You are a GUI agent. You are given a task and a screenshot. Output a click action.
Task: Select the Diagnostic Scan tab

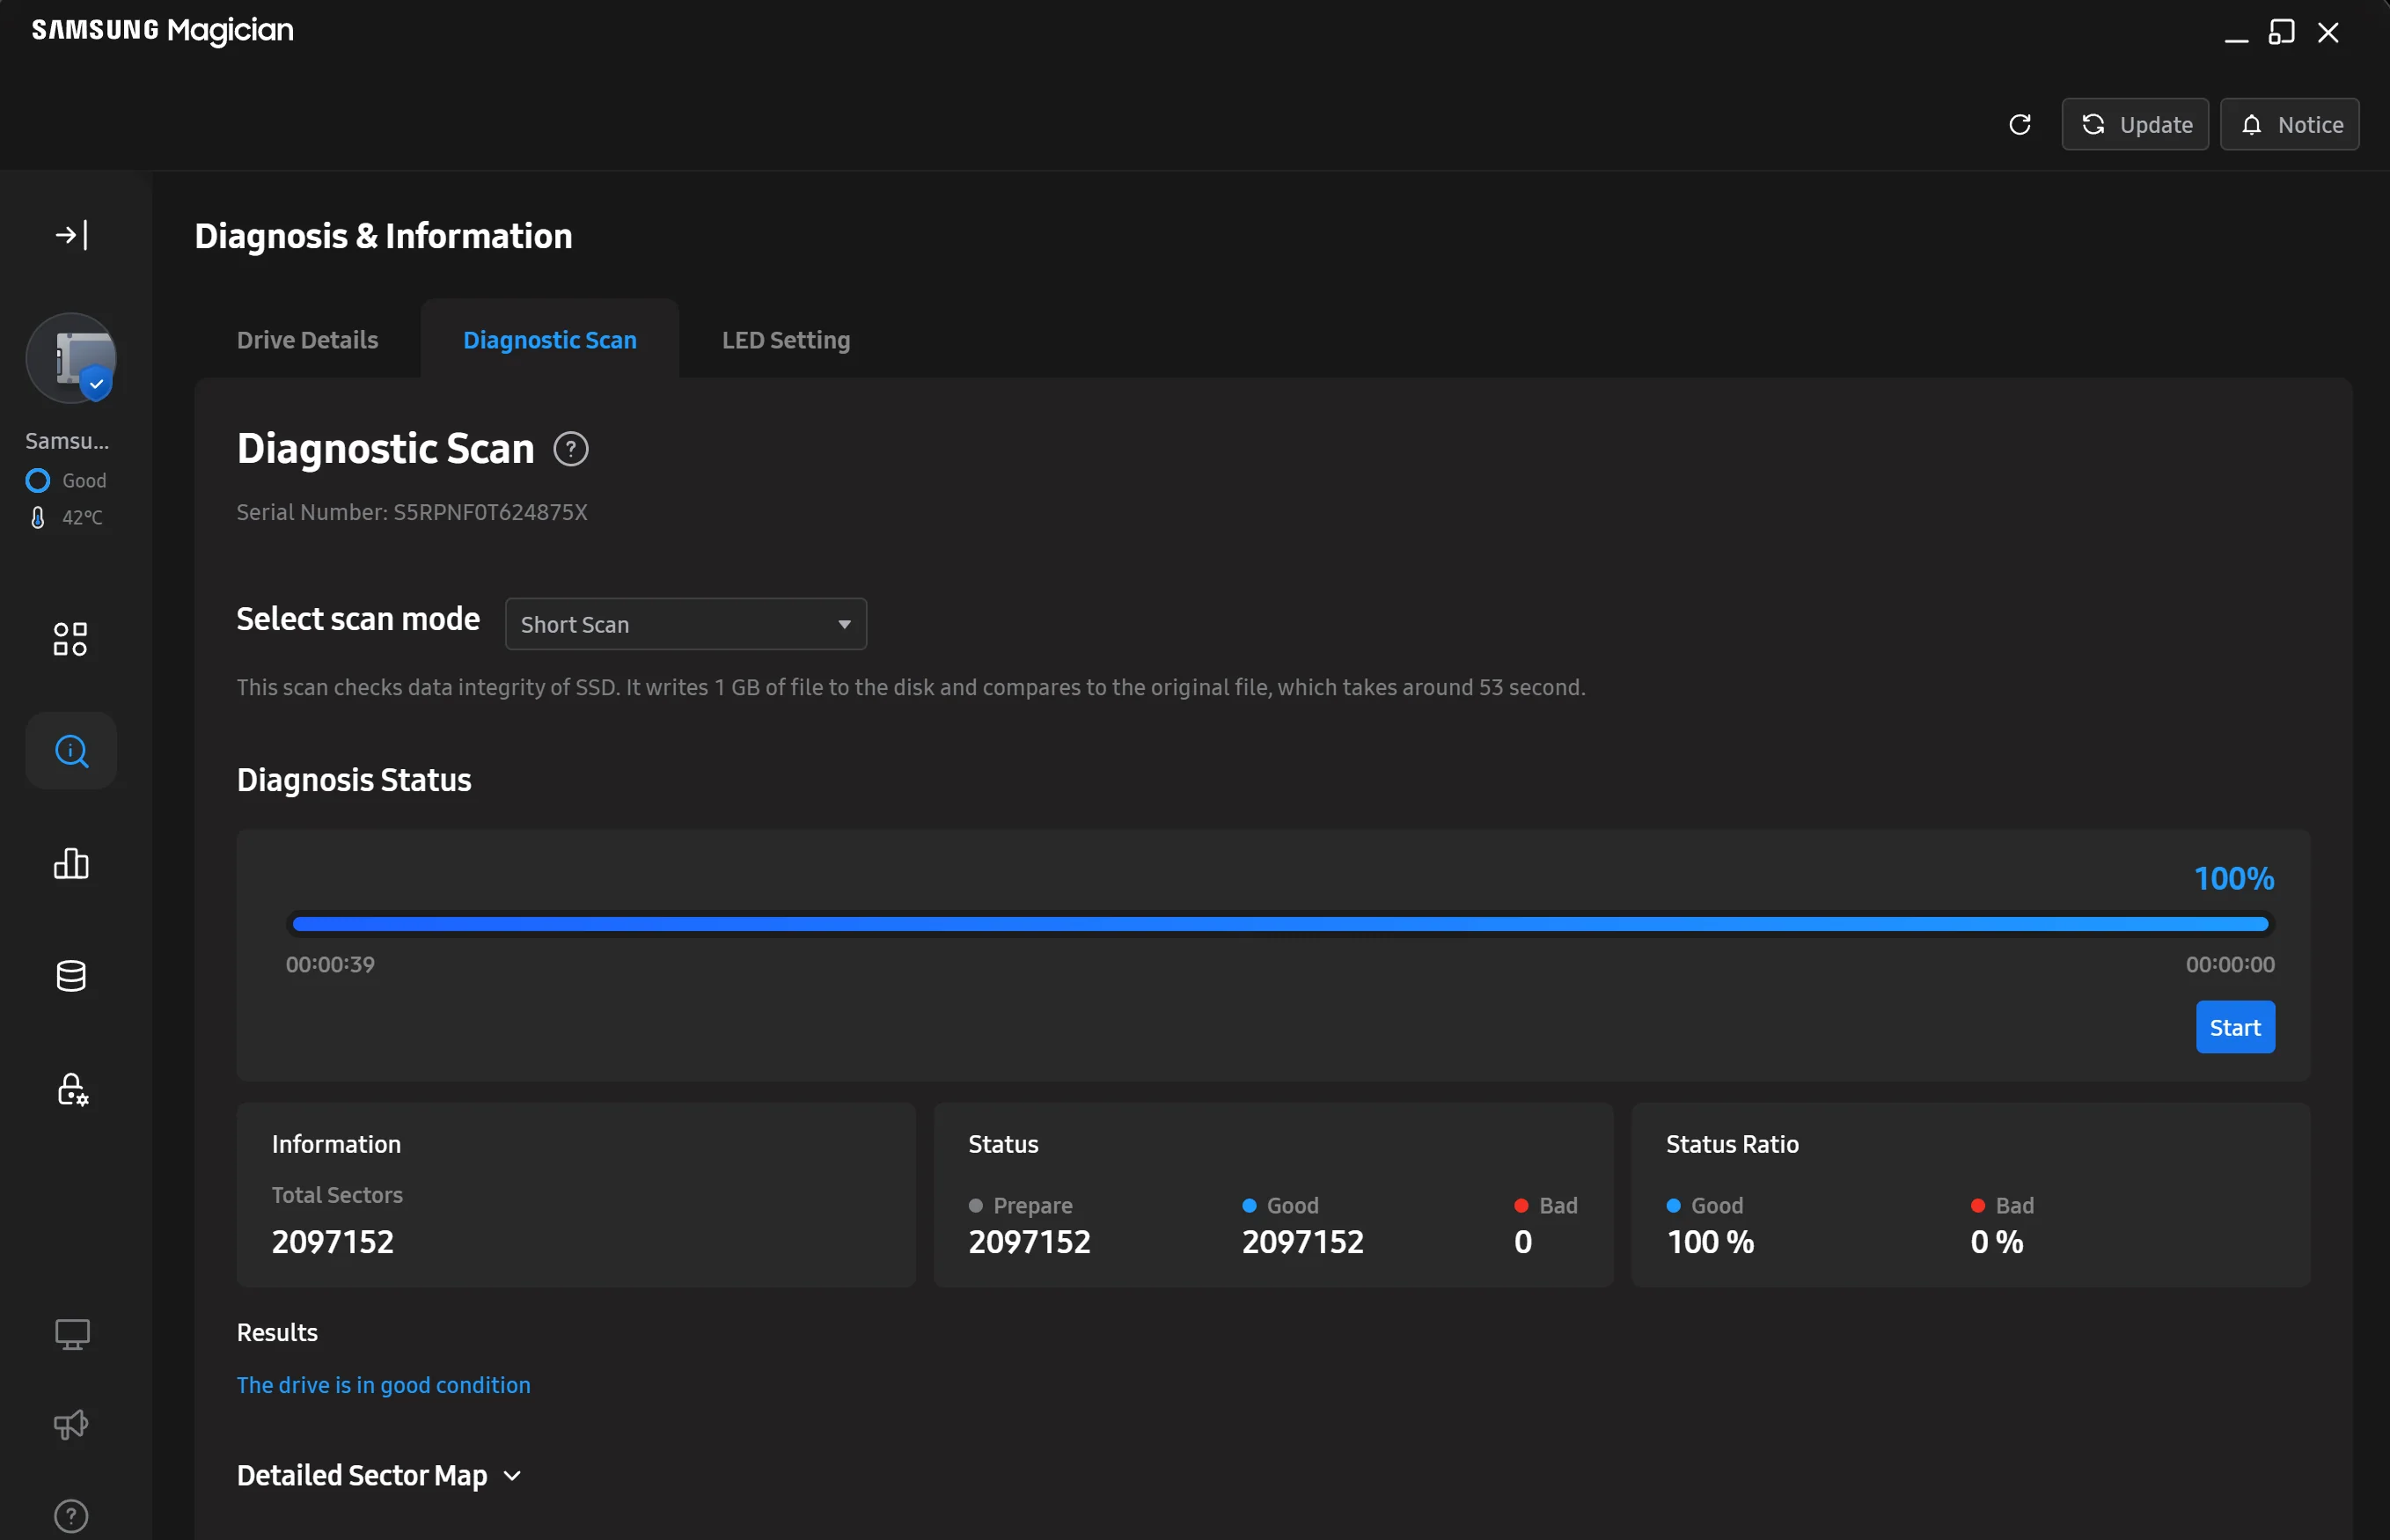coord(550,340)
